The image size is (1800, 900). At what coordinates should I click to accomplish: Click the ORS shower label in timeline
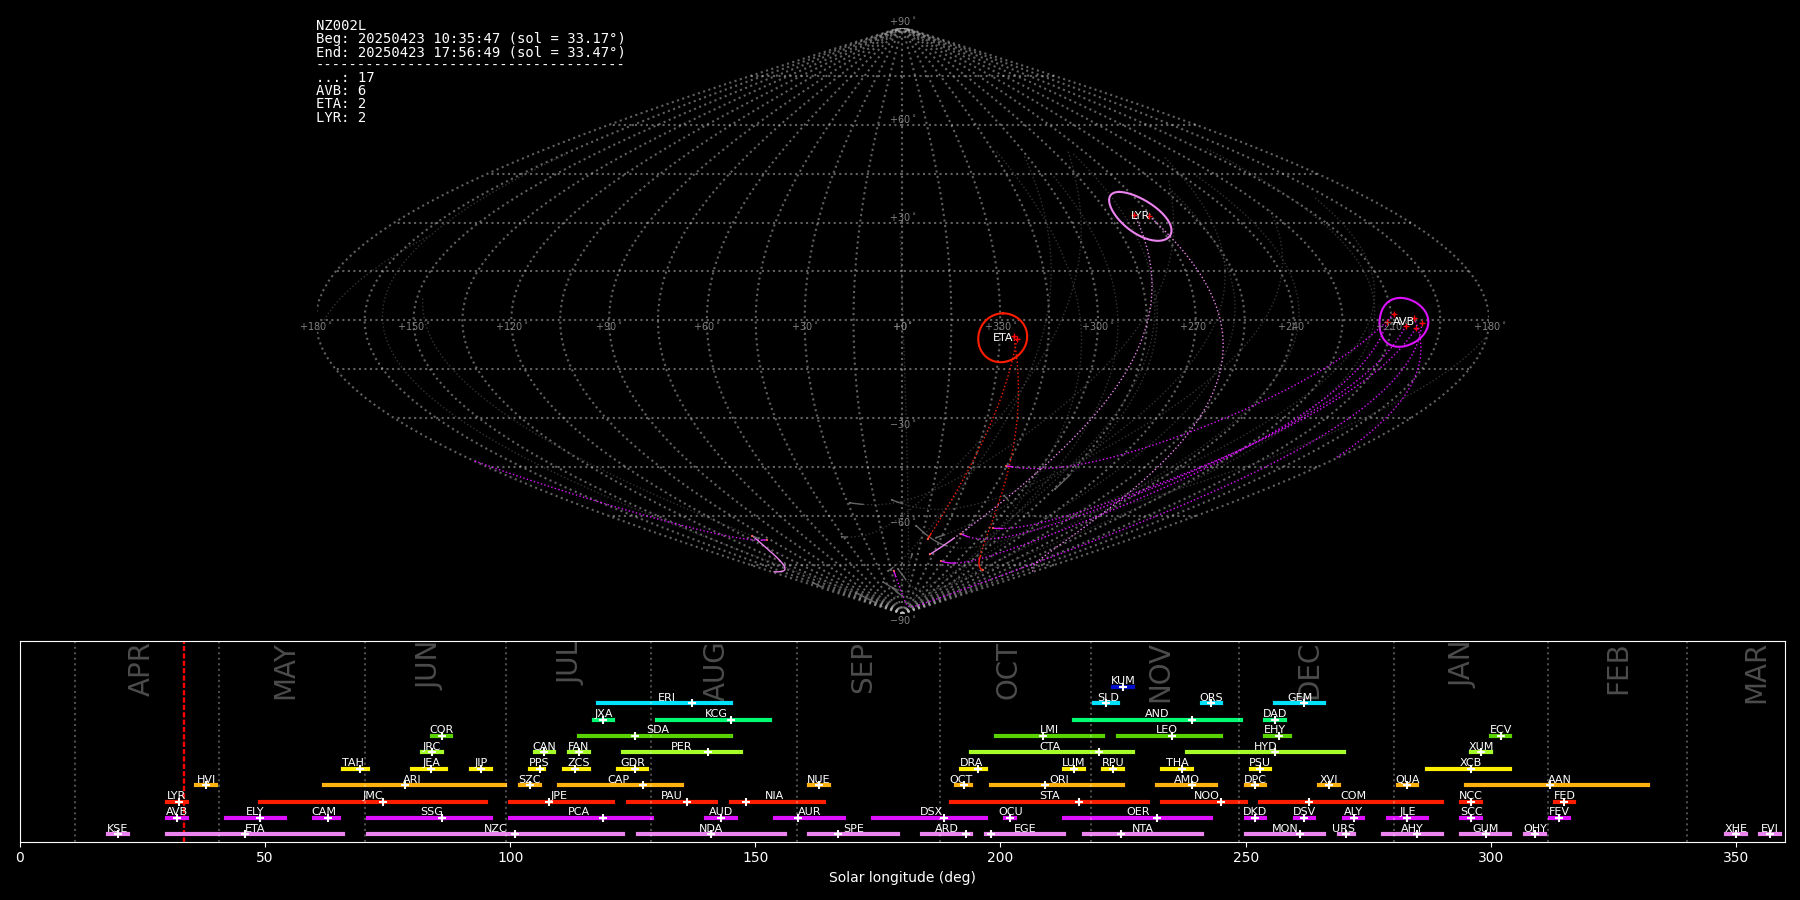tap(1211, 698)
